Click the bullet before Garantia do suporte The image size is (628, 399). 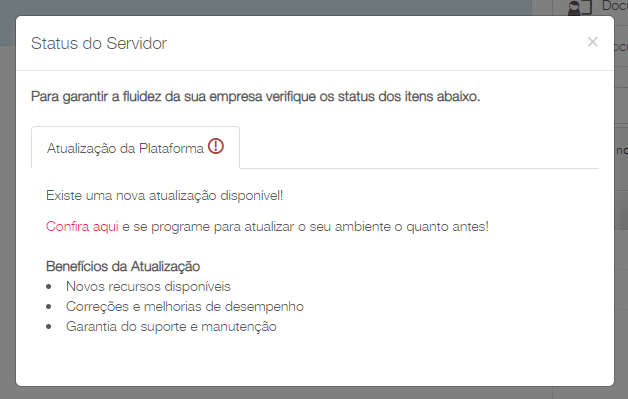[x=49, y=327]
